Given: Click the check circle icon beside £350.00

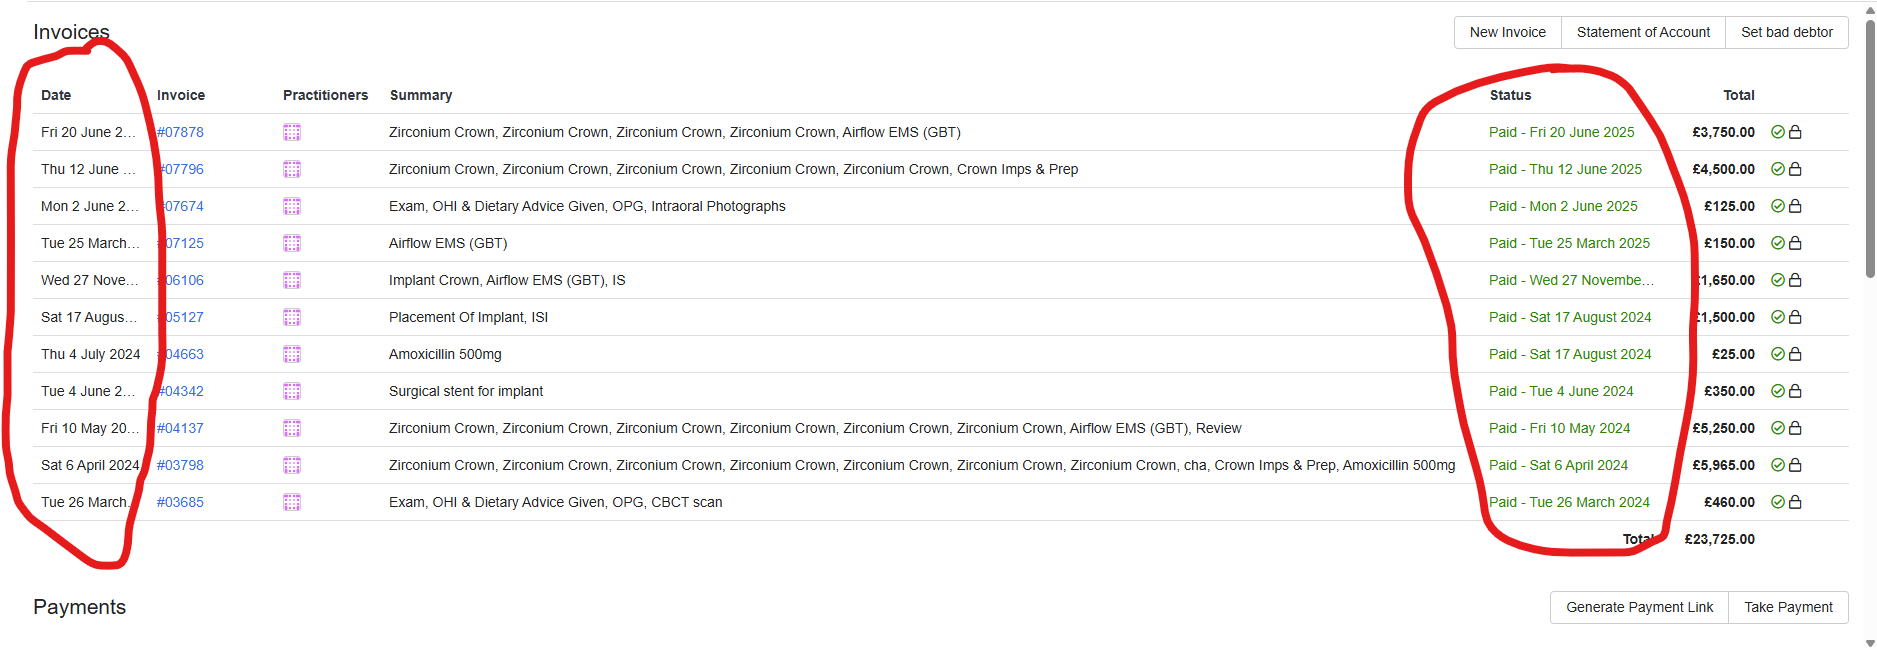Looking at the screenshot, I should 1778,391.
